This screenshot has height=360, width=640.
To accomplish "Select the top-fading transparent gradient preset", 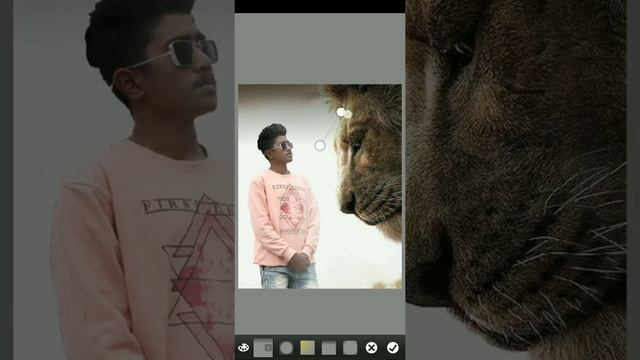I will [x=329, y=348].
